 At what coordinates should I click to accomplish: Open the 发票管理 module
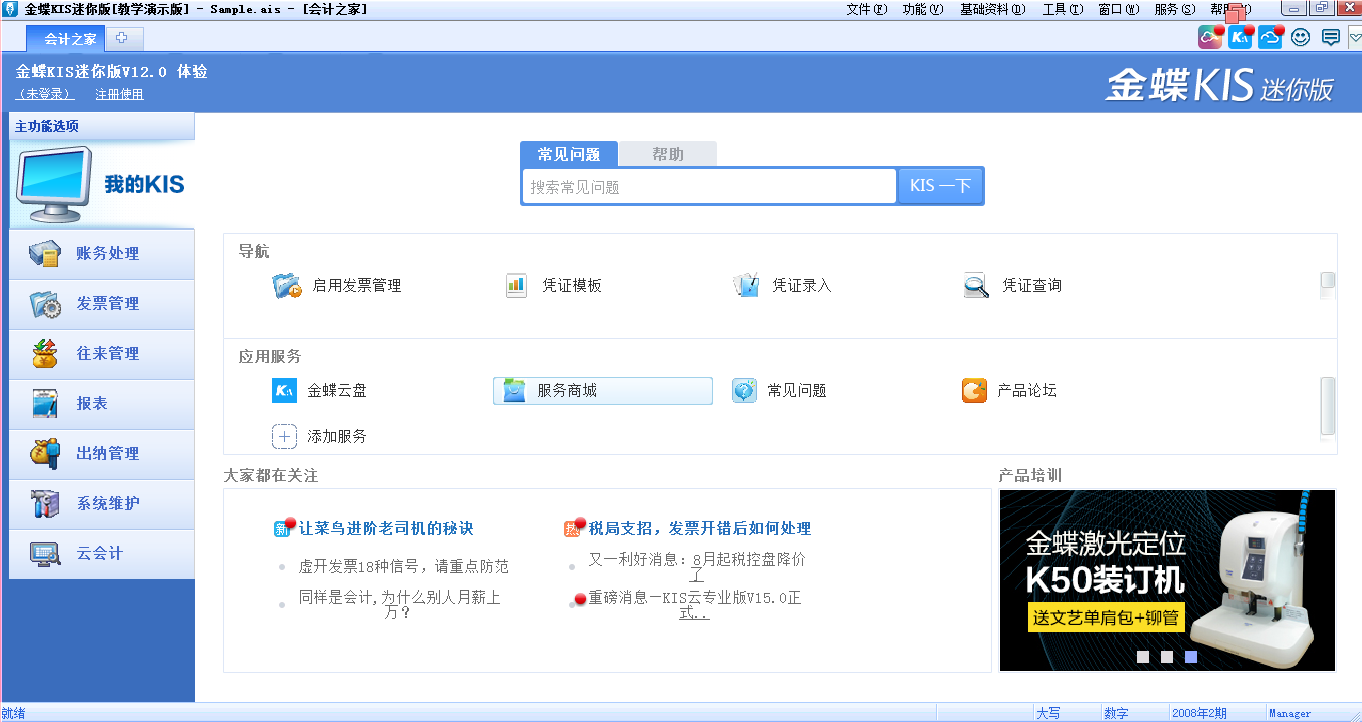point(102,304)
